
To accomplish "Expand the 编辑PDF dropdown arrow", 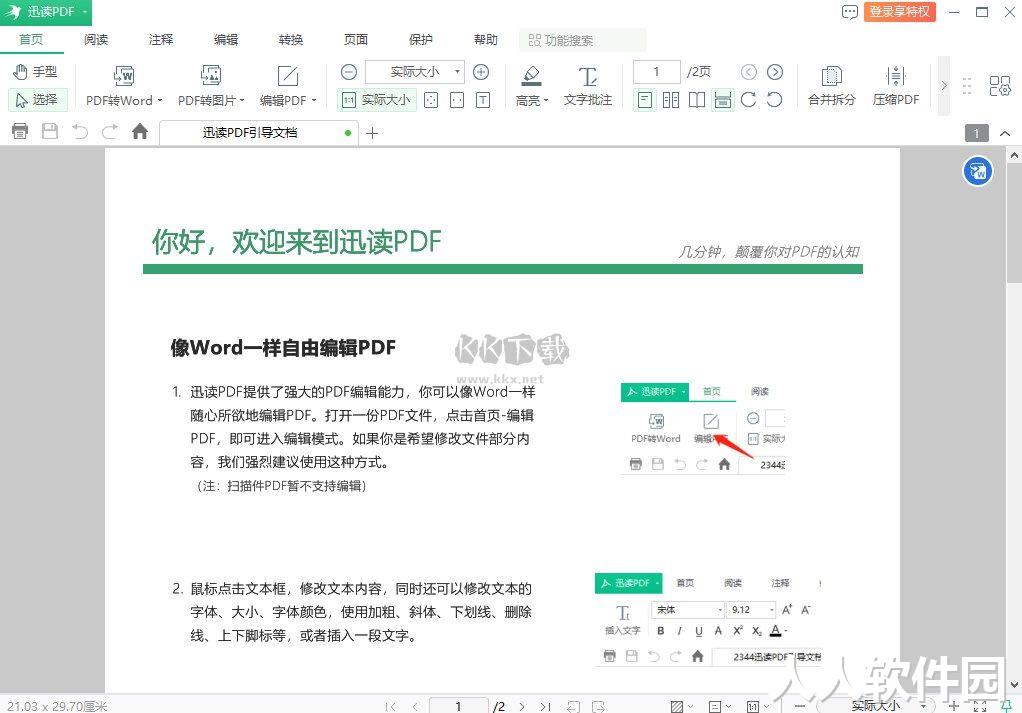I will [314, 100].
